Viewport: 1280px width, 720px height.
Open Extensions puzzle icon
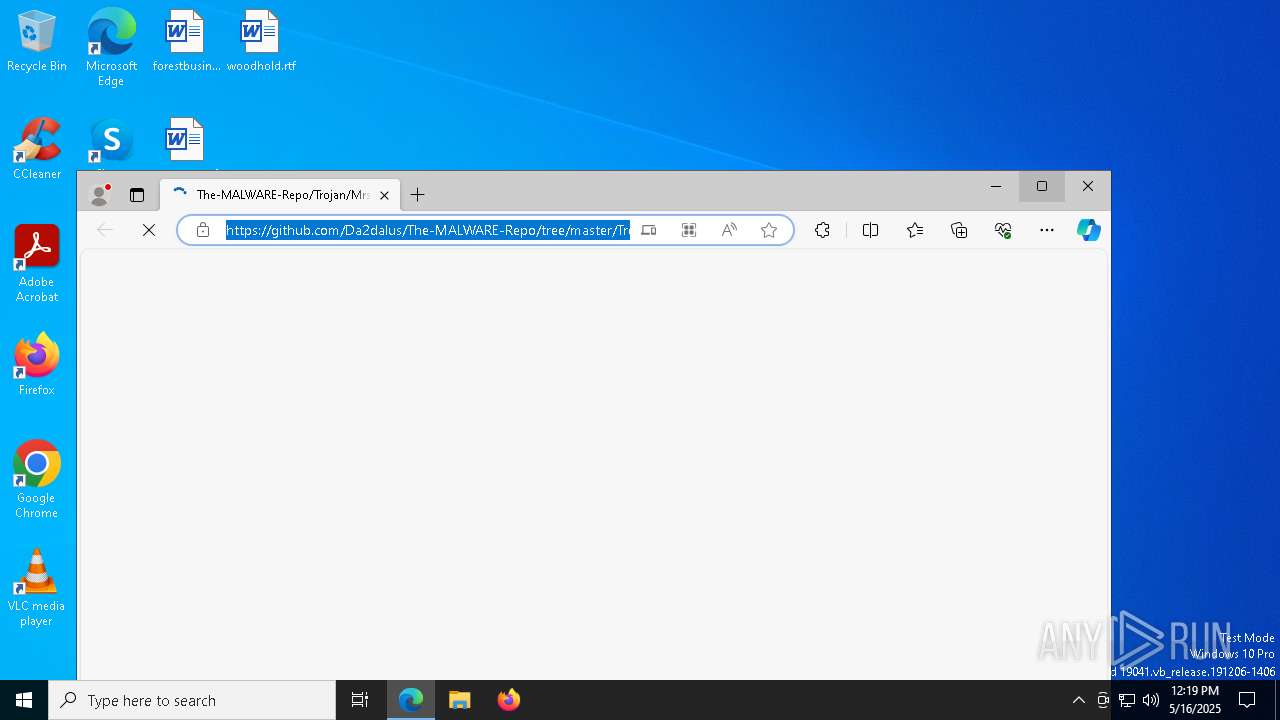(x=822, y=230)
